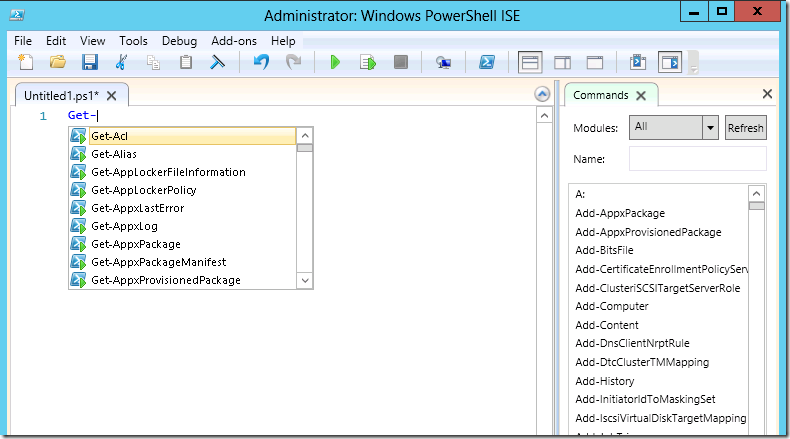This screenshot has height=439, width=790.
Task: Select Add-DnsClientNrptRule command
Action: 632,343
